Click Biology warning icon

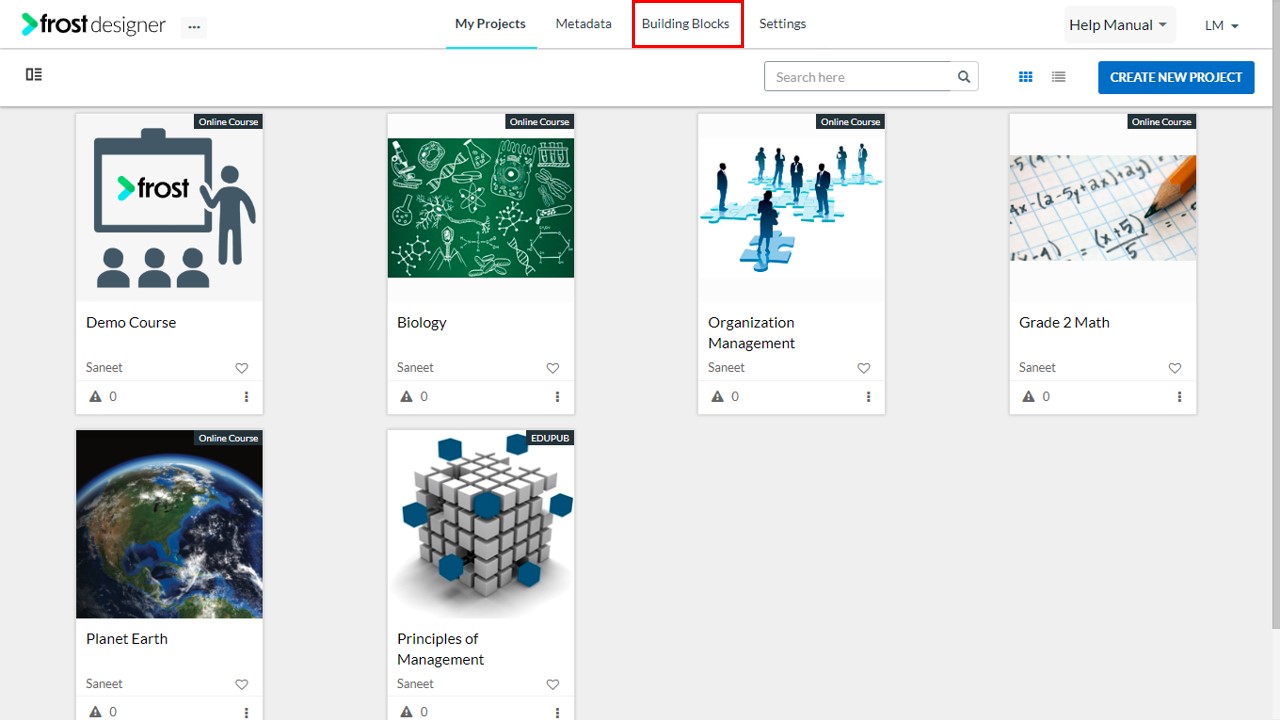407,397
